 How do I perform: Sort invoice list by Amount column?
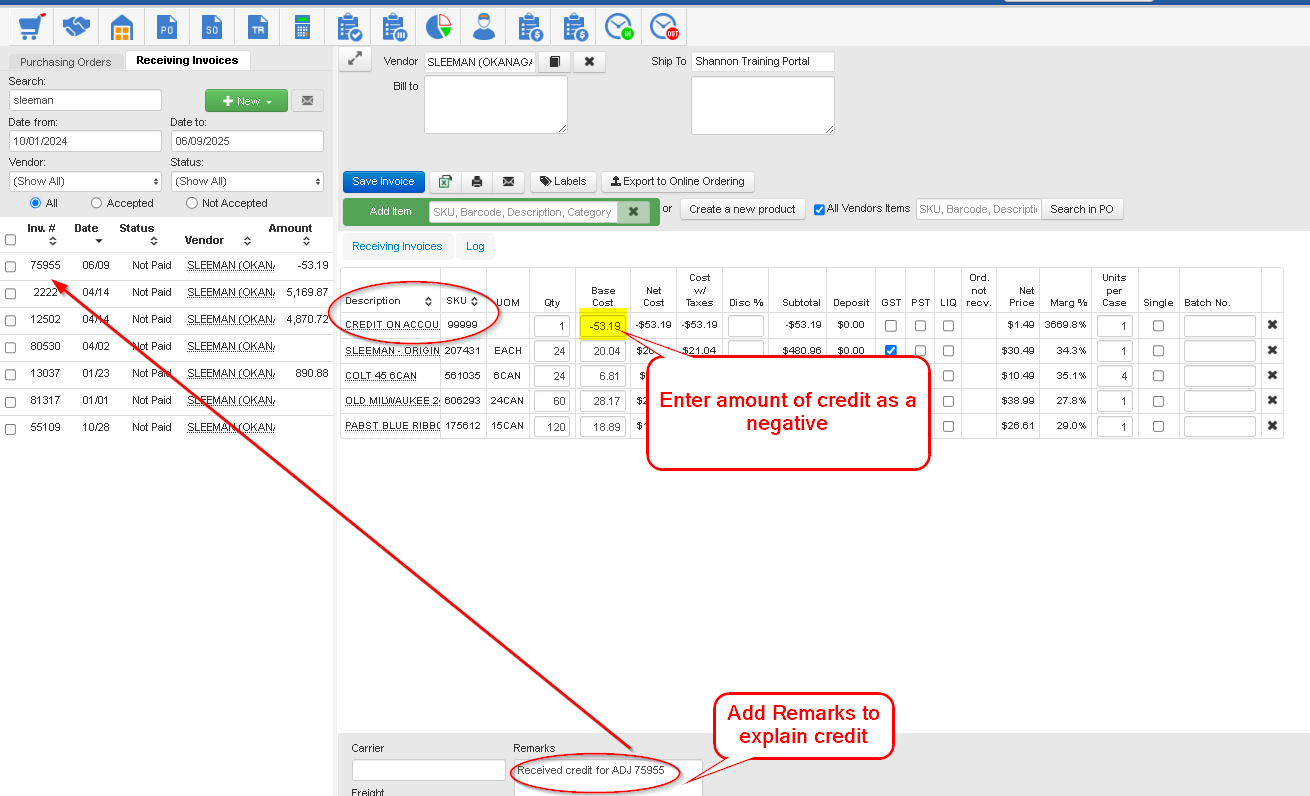tap(304, 241)
